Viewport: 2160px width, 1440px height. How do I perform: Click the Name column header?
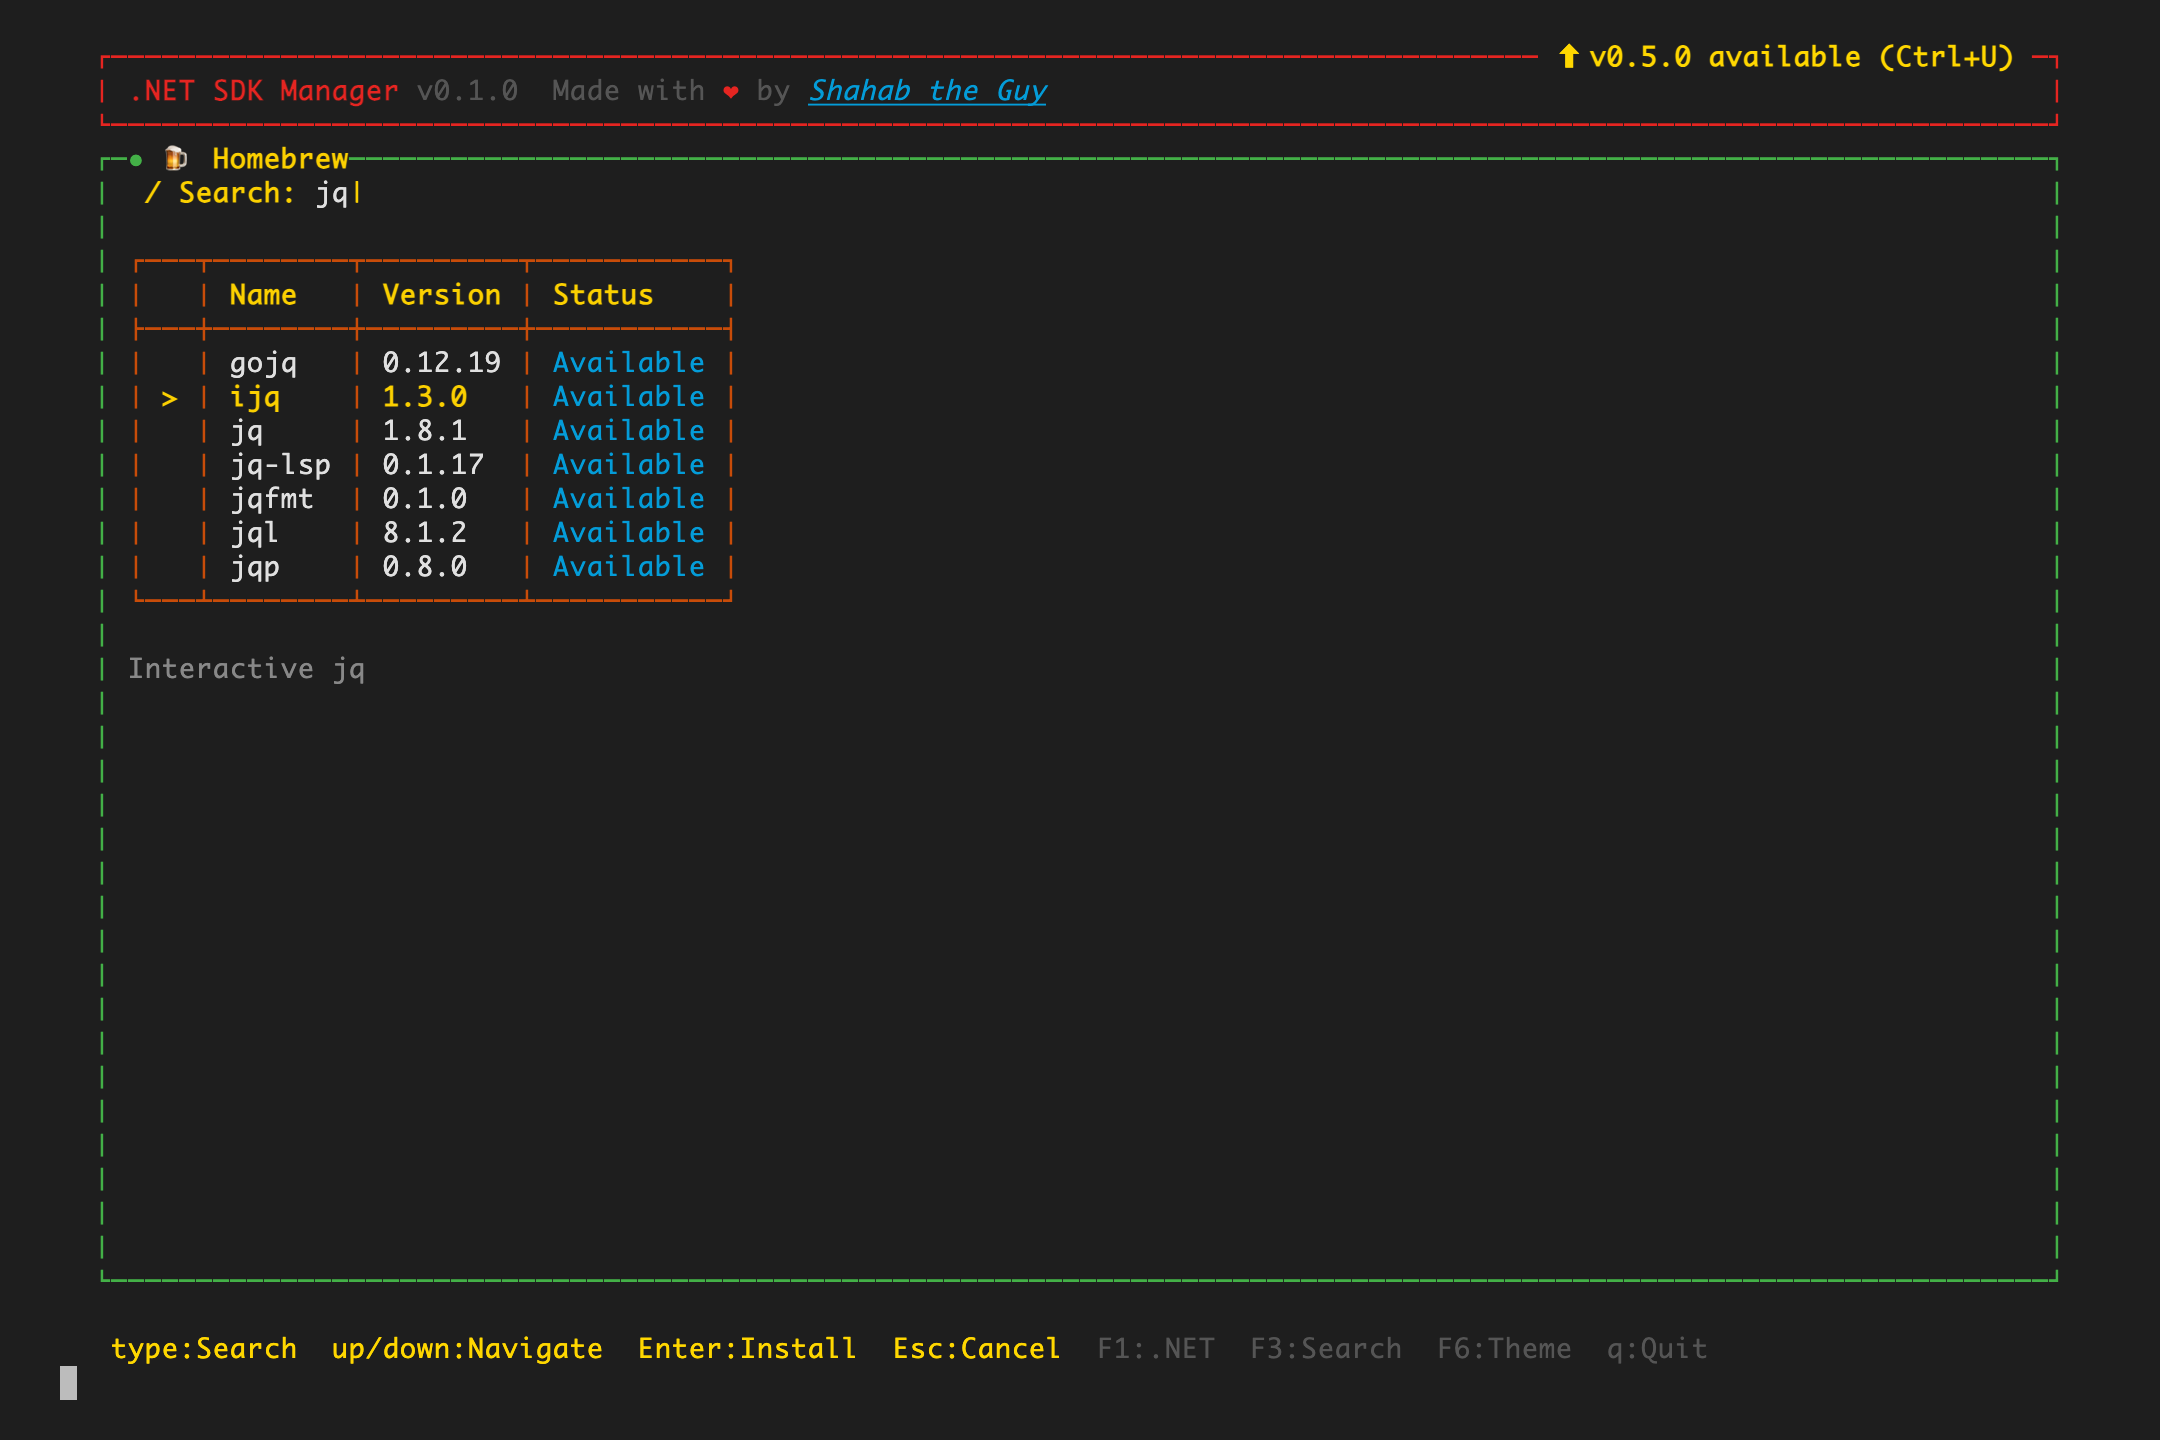[263, 295]
